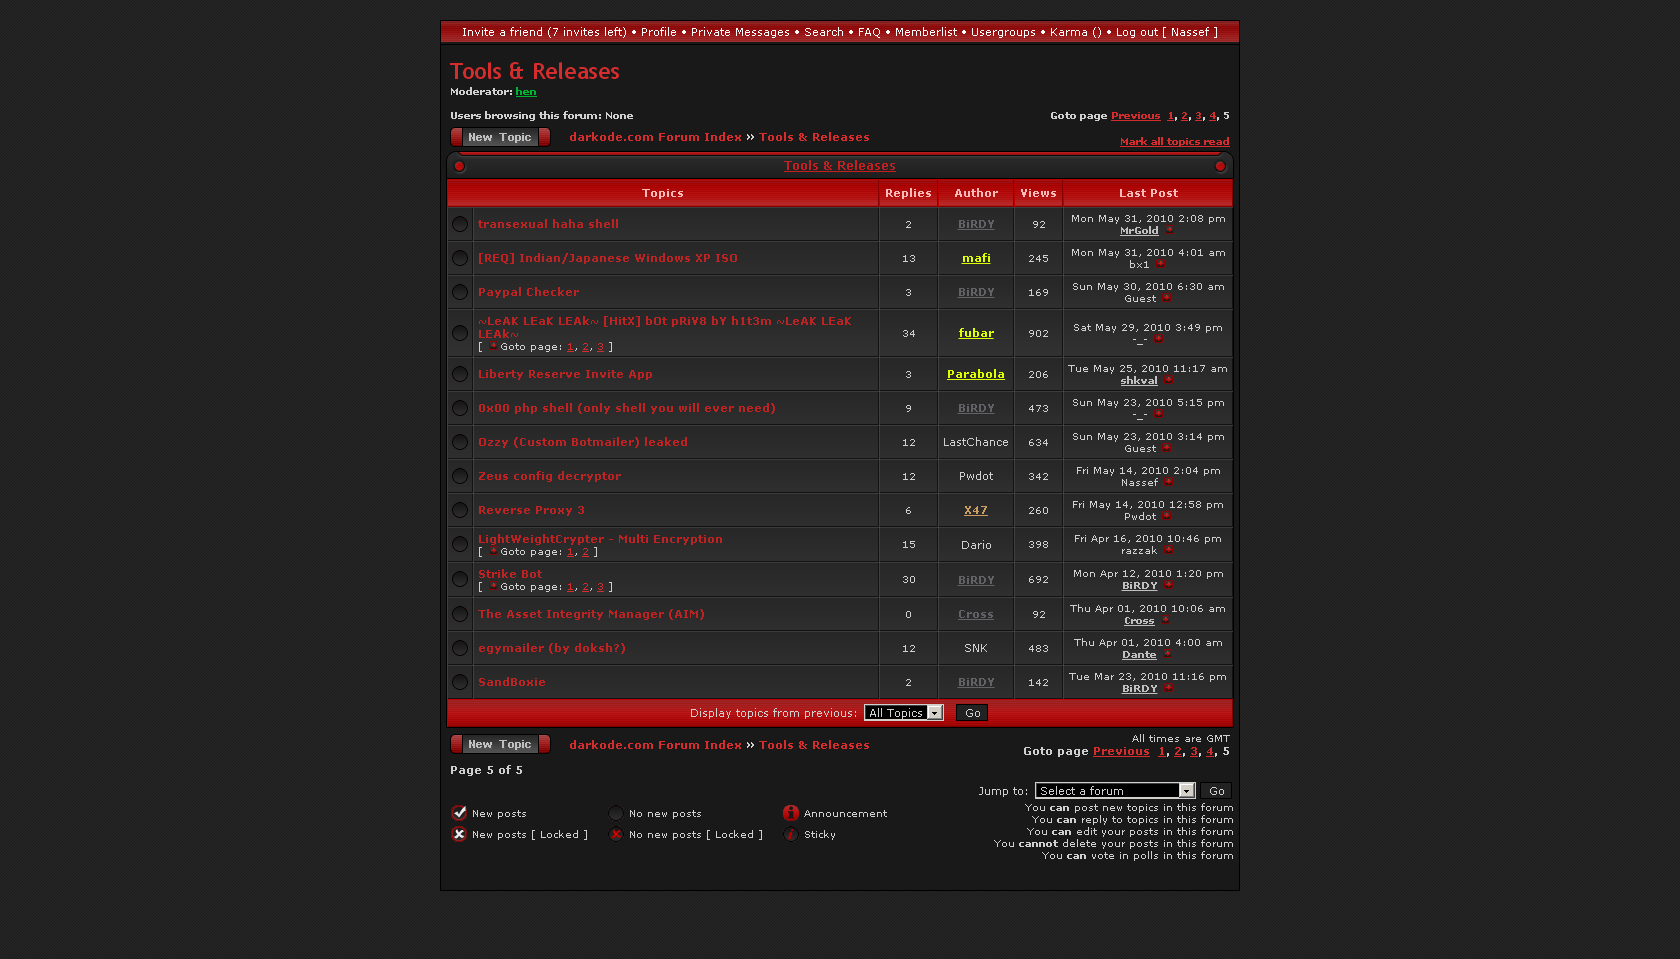This screenshot has width=1680, height=959.
Task: Click the topic status icon beside Paypal Checker
Action: click(460, 292)
